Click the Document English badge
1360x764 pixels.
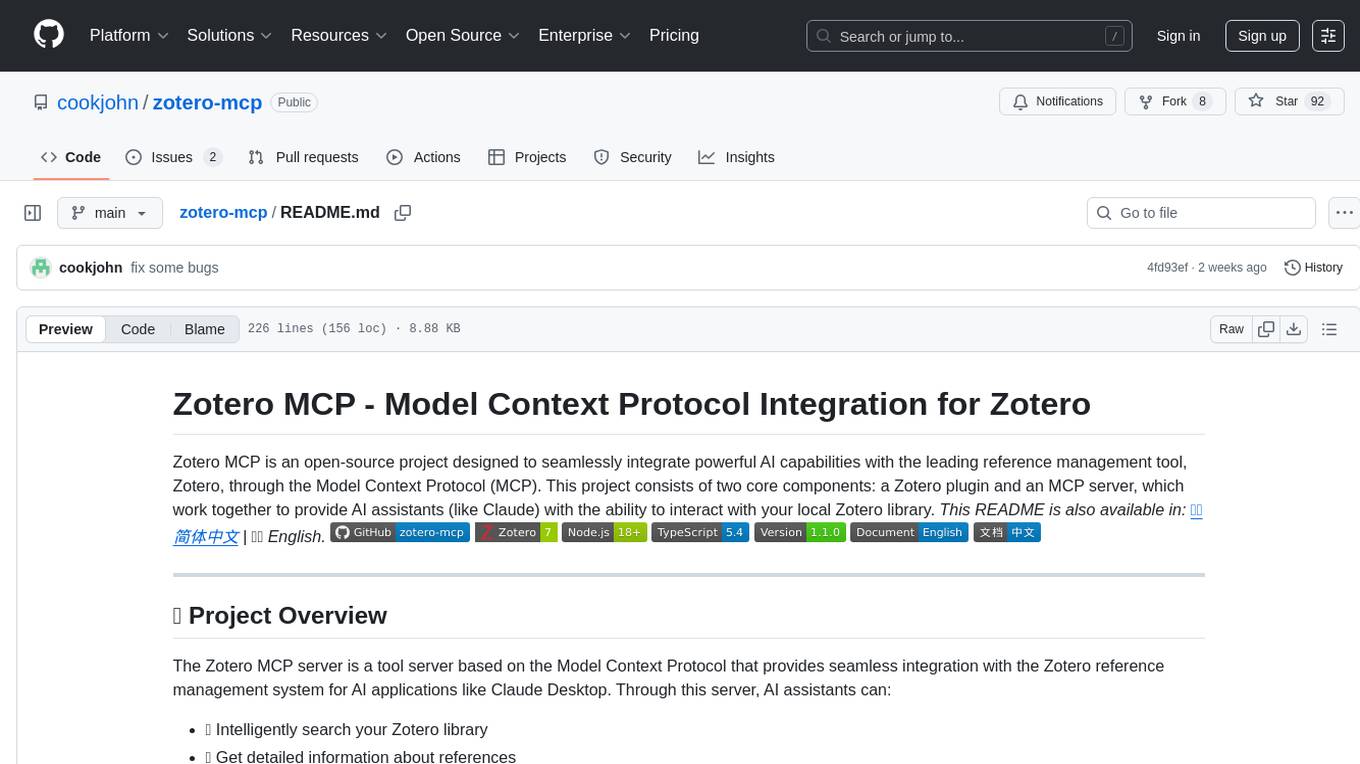pos(909,532)
